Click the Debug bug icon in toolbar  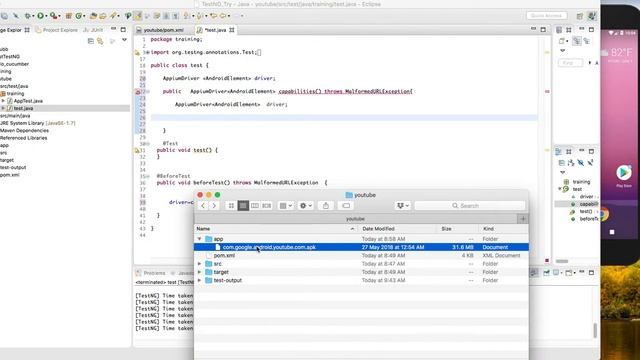27,16
